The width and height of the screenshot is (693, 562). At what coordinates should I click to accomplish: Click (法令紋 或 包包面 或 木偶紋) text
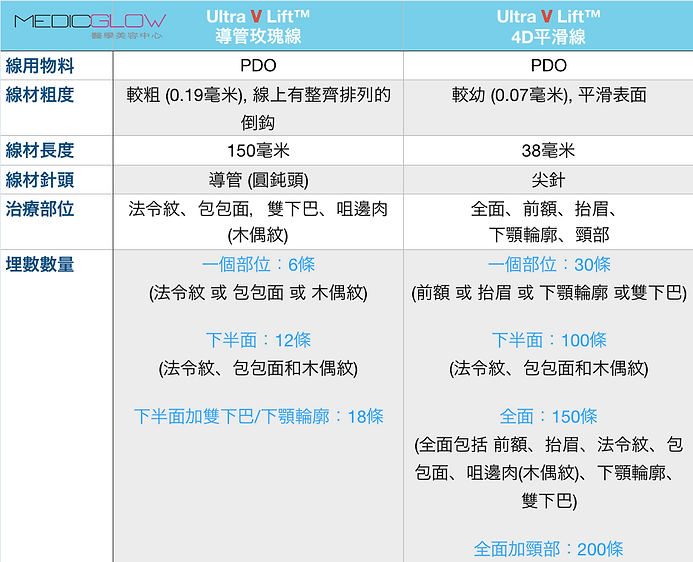pyautogui.click(x=258, y=293)
